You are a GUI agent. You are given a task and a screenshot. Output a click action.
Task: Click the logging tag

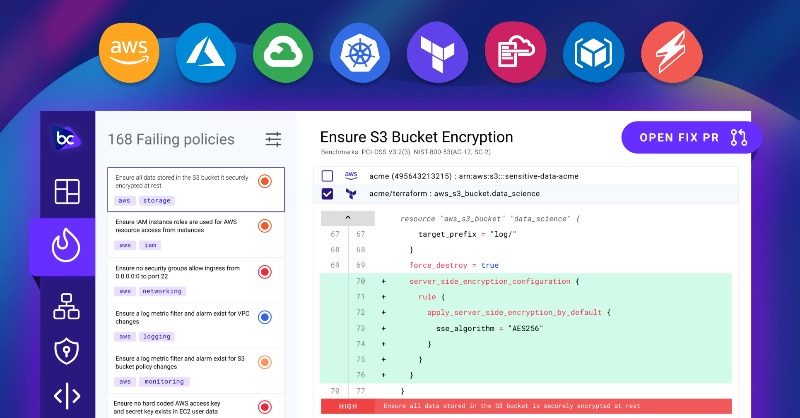pos(157,337)
